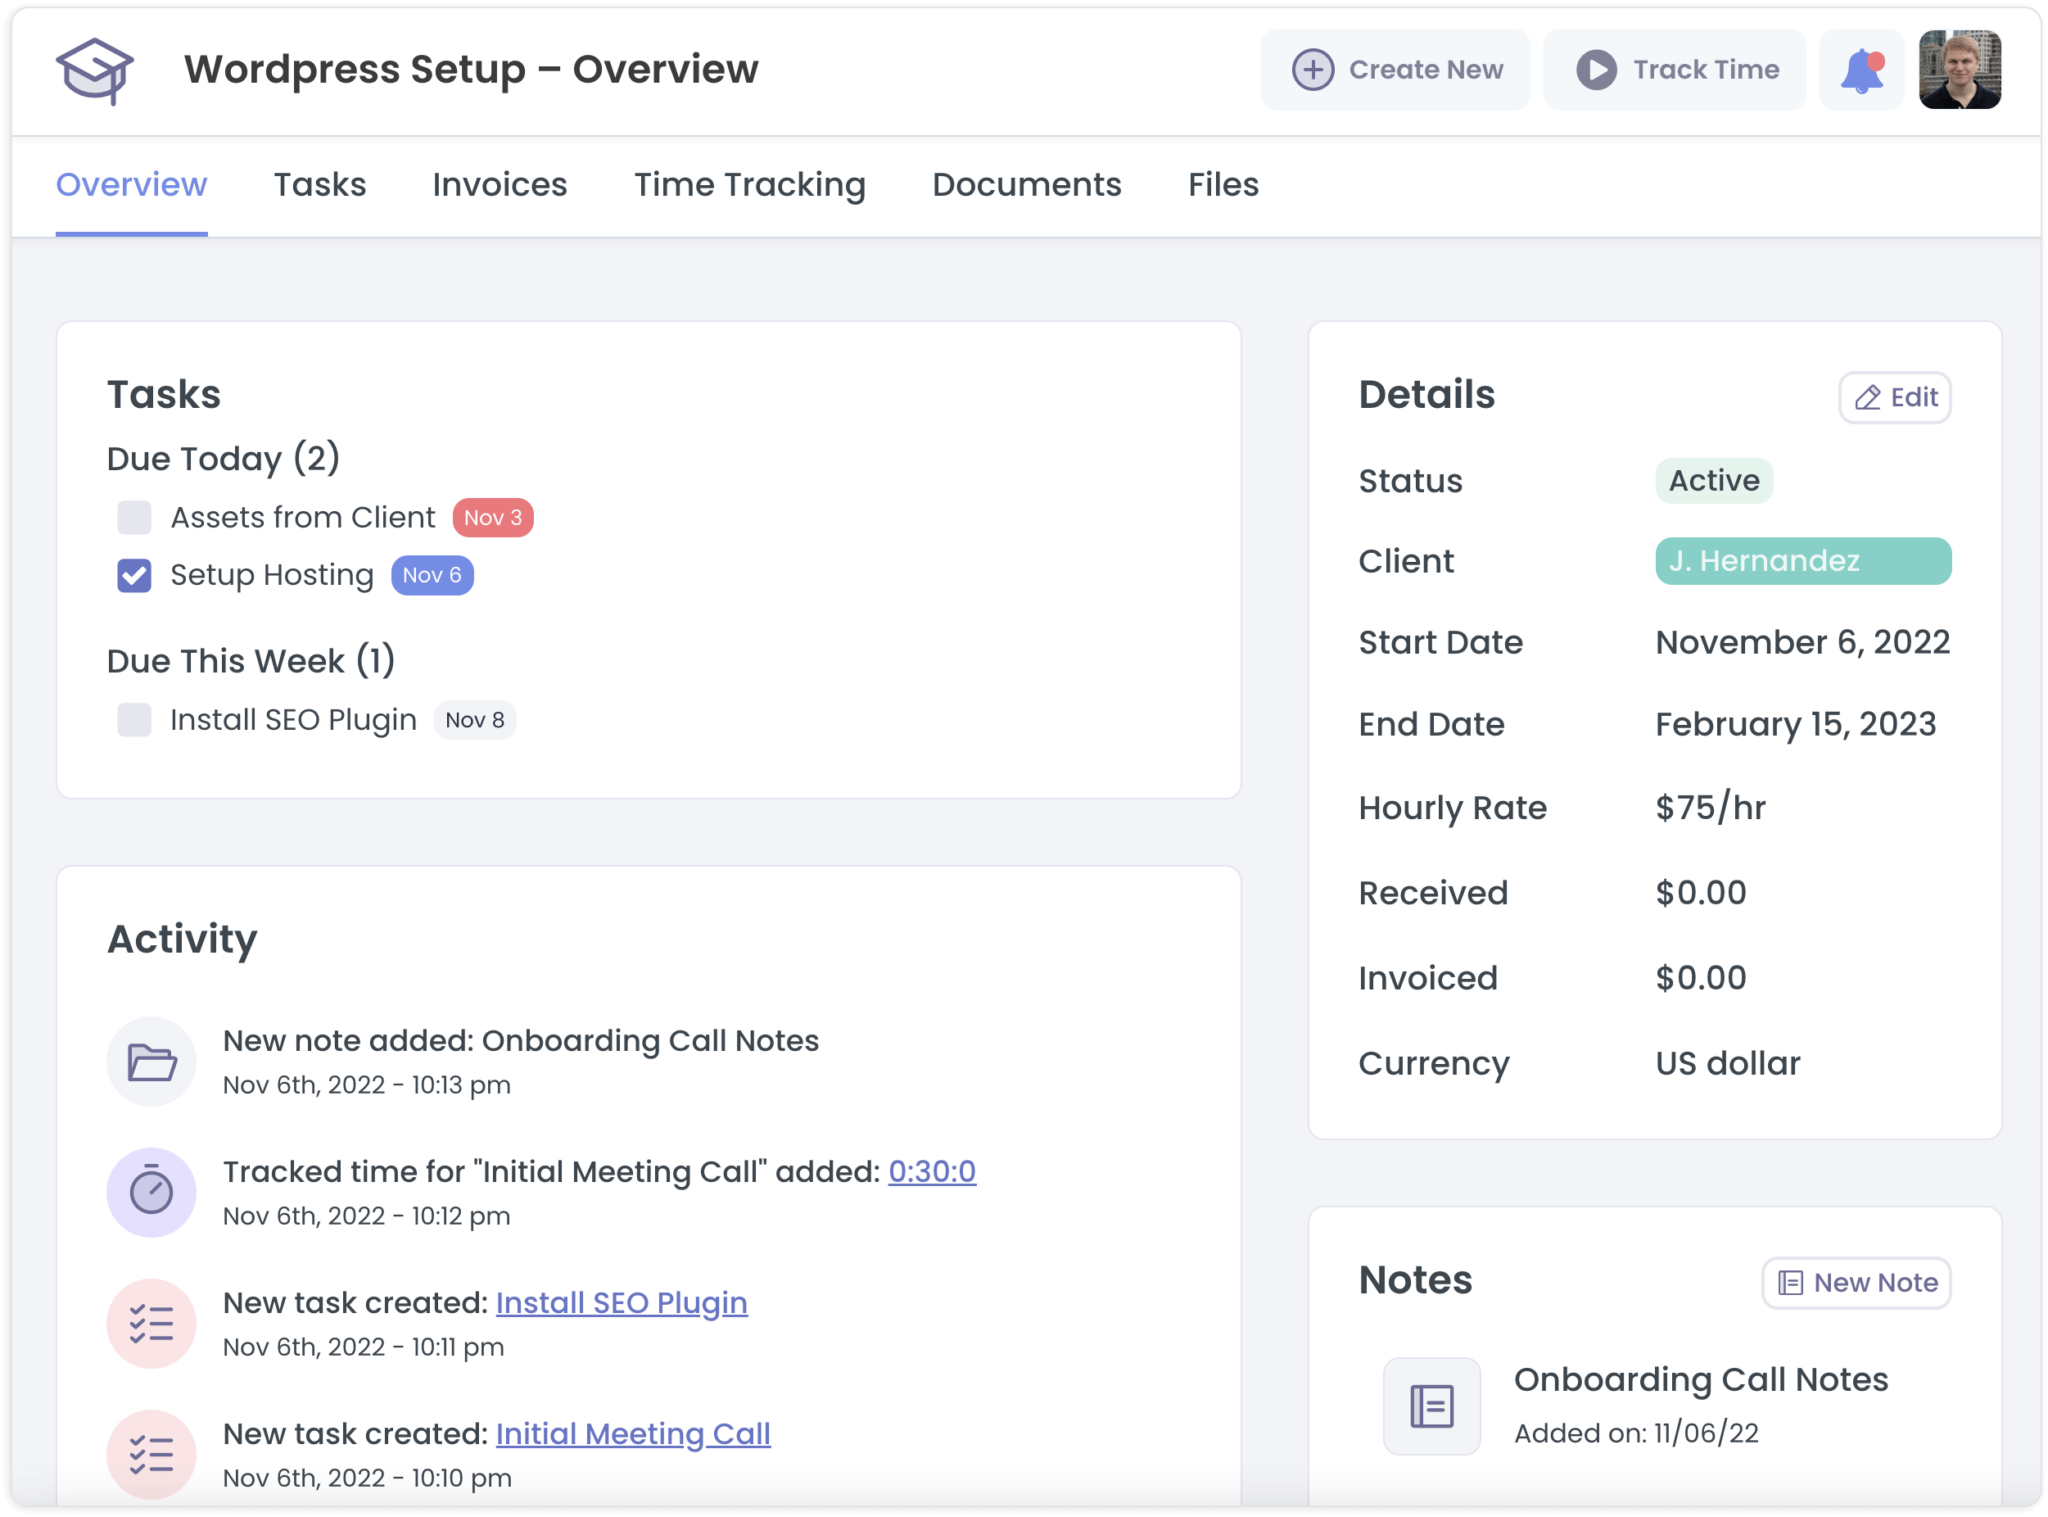Open the 0:30:0 tracked time link

[931, 1171]
